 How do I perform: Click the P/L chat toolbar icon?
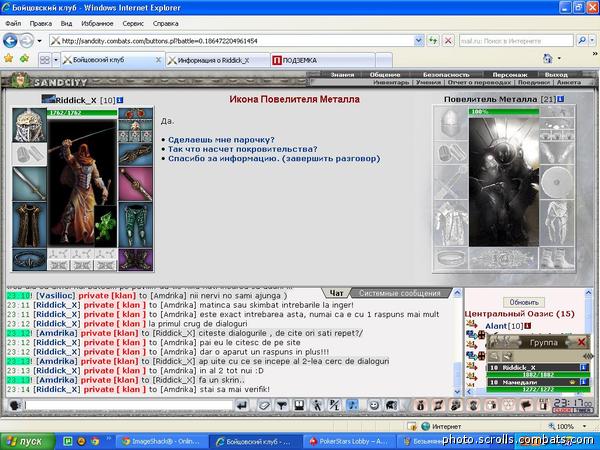coord(334,405)
